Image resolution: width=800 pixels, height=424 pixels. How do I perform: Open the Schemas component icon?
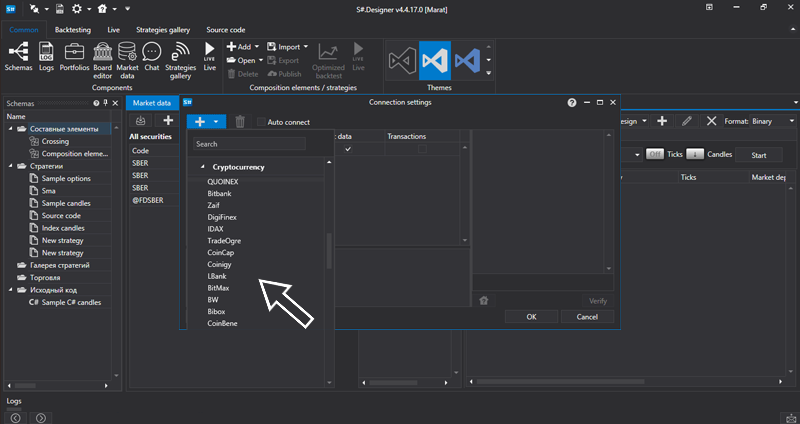click(17, 51)
